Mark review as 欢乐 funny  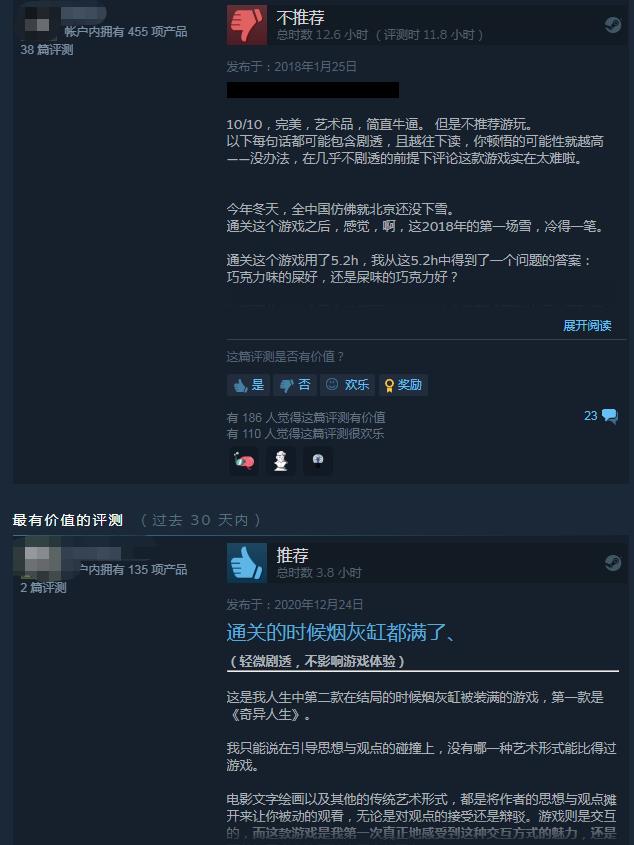pyautogui.click(x=347, y=385)
